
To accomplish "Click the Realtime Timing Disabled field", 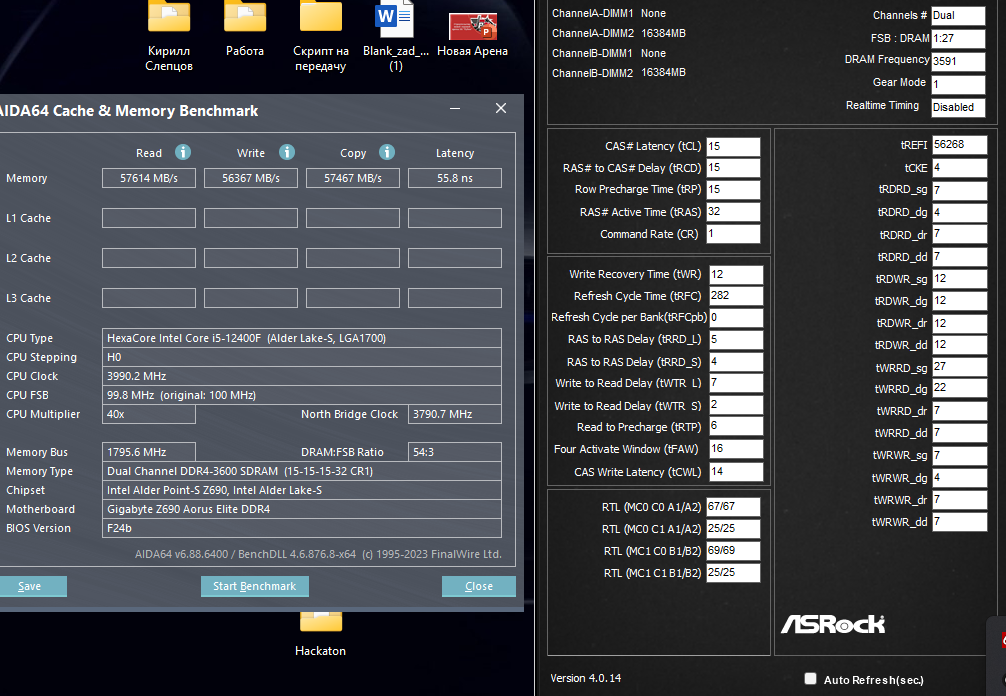I will coord(958,107).
